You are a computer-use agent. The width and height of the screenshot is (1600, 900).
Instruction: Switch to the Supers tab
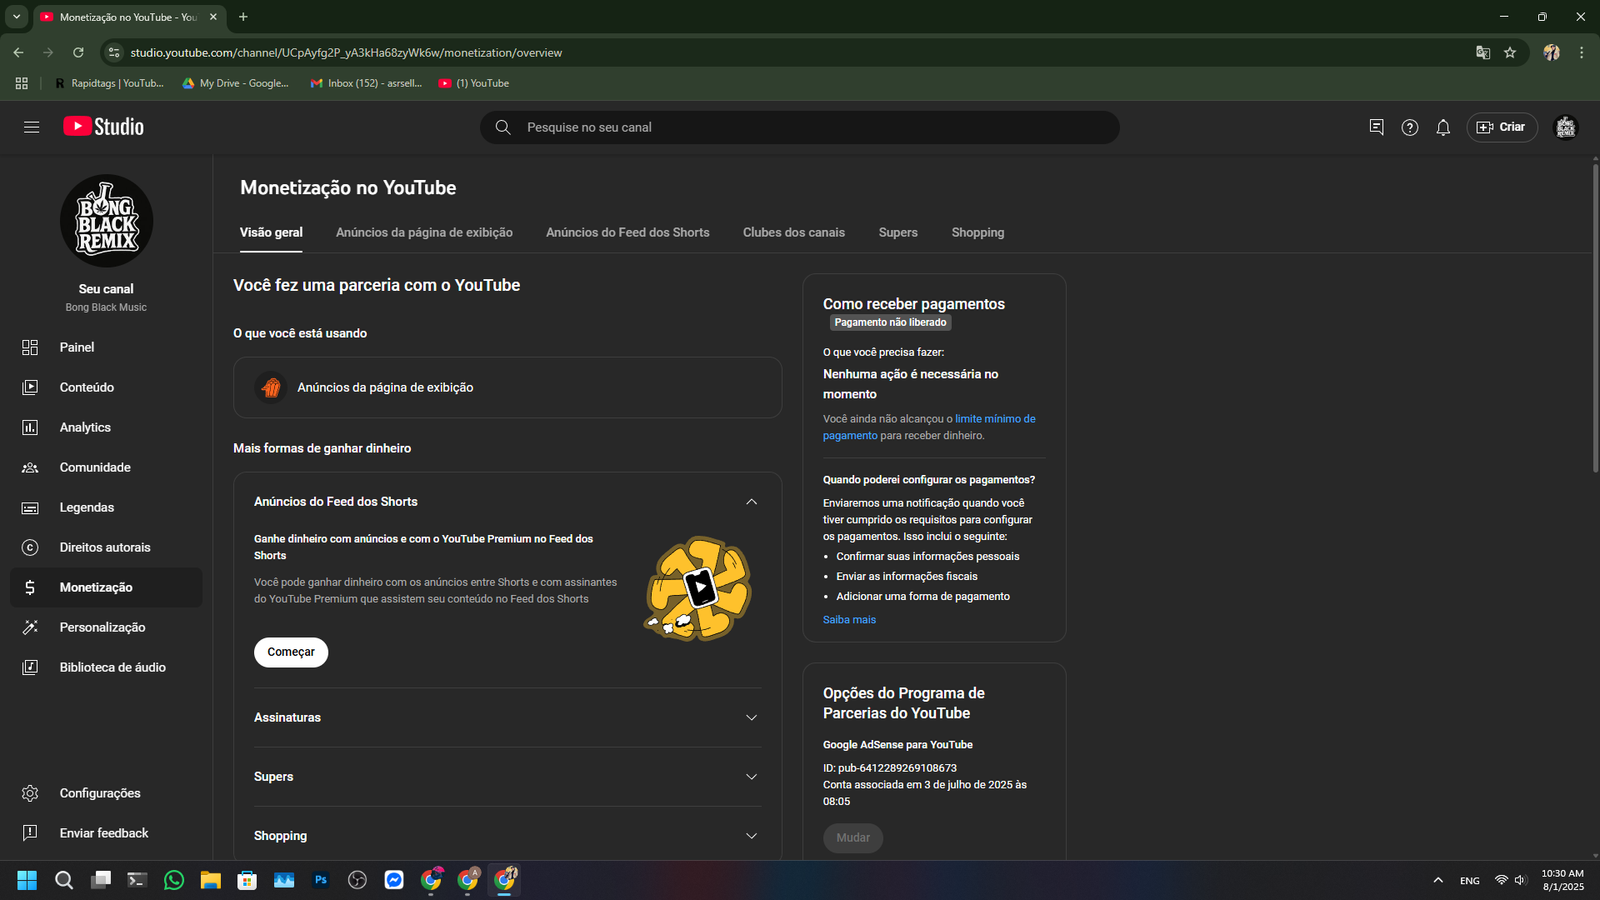pyautogui.click(x=898, y=232)
